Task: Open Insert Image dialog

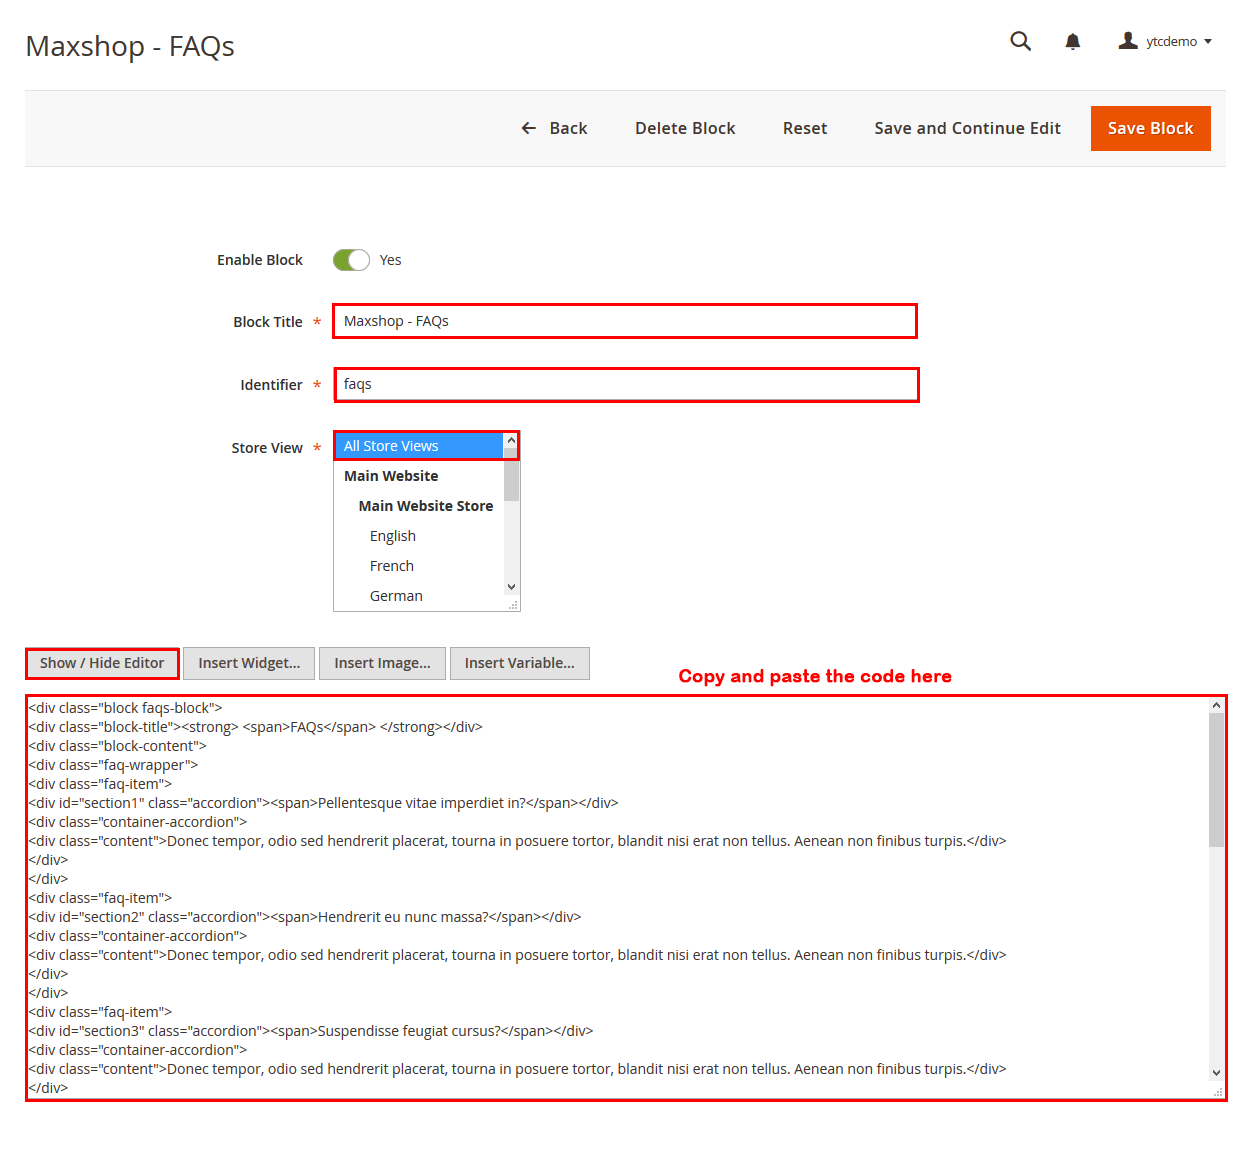Action: tap(382, 663)
